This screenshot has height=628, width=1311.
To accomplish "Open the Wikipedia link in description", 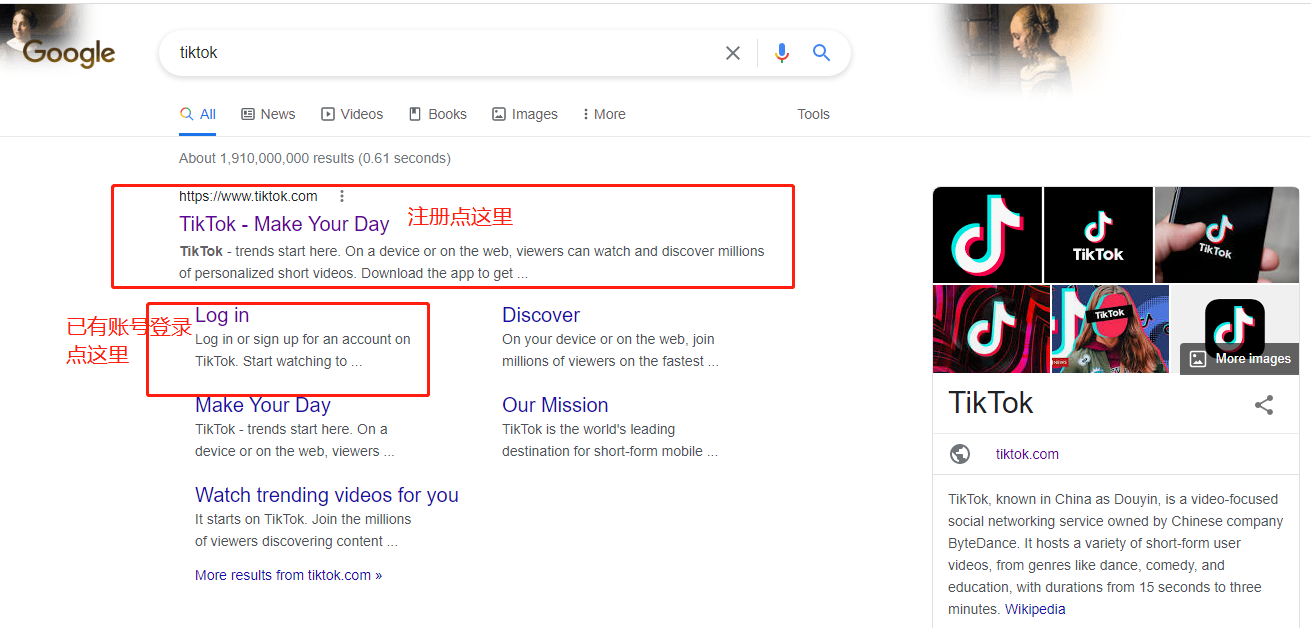I will 1035,609.
